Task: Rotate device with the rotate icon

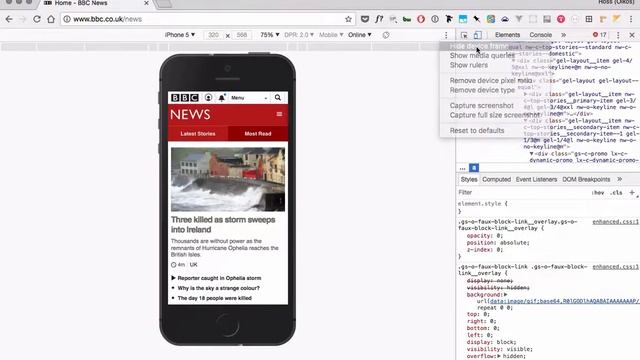Action: 386,35
